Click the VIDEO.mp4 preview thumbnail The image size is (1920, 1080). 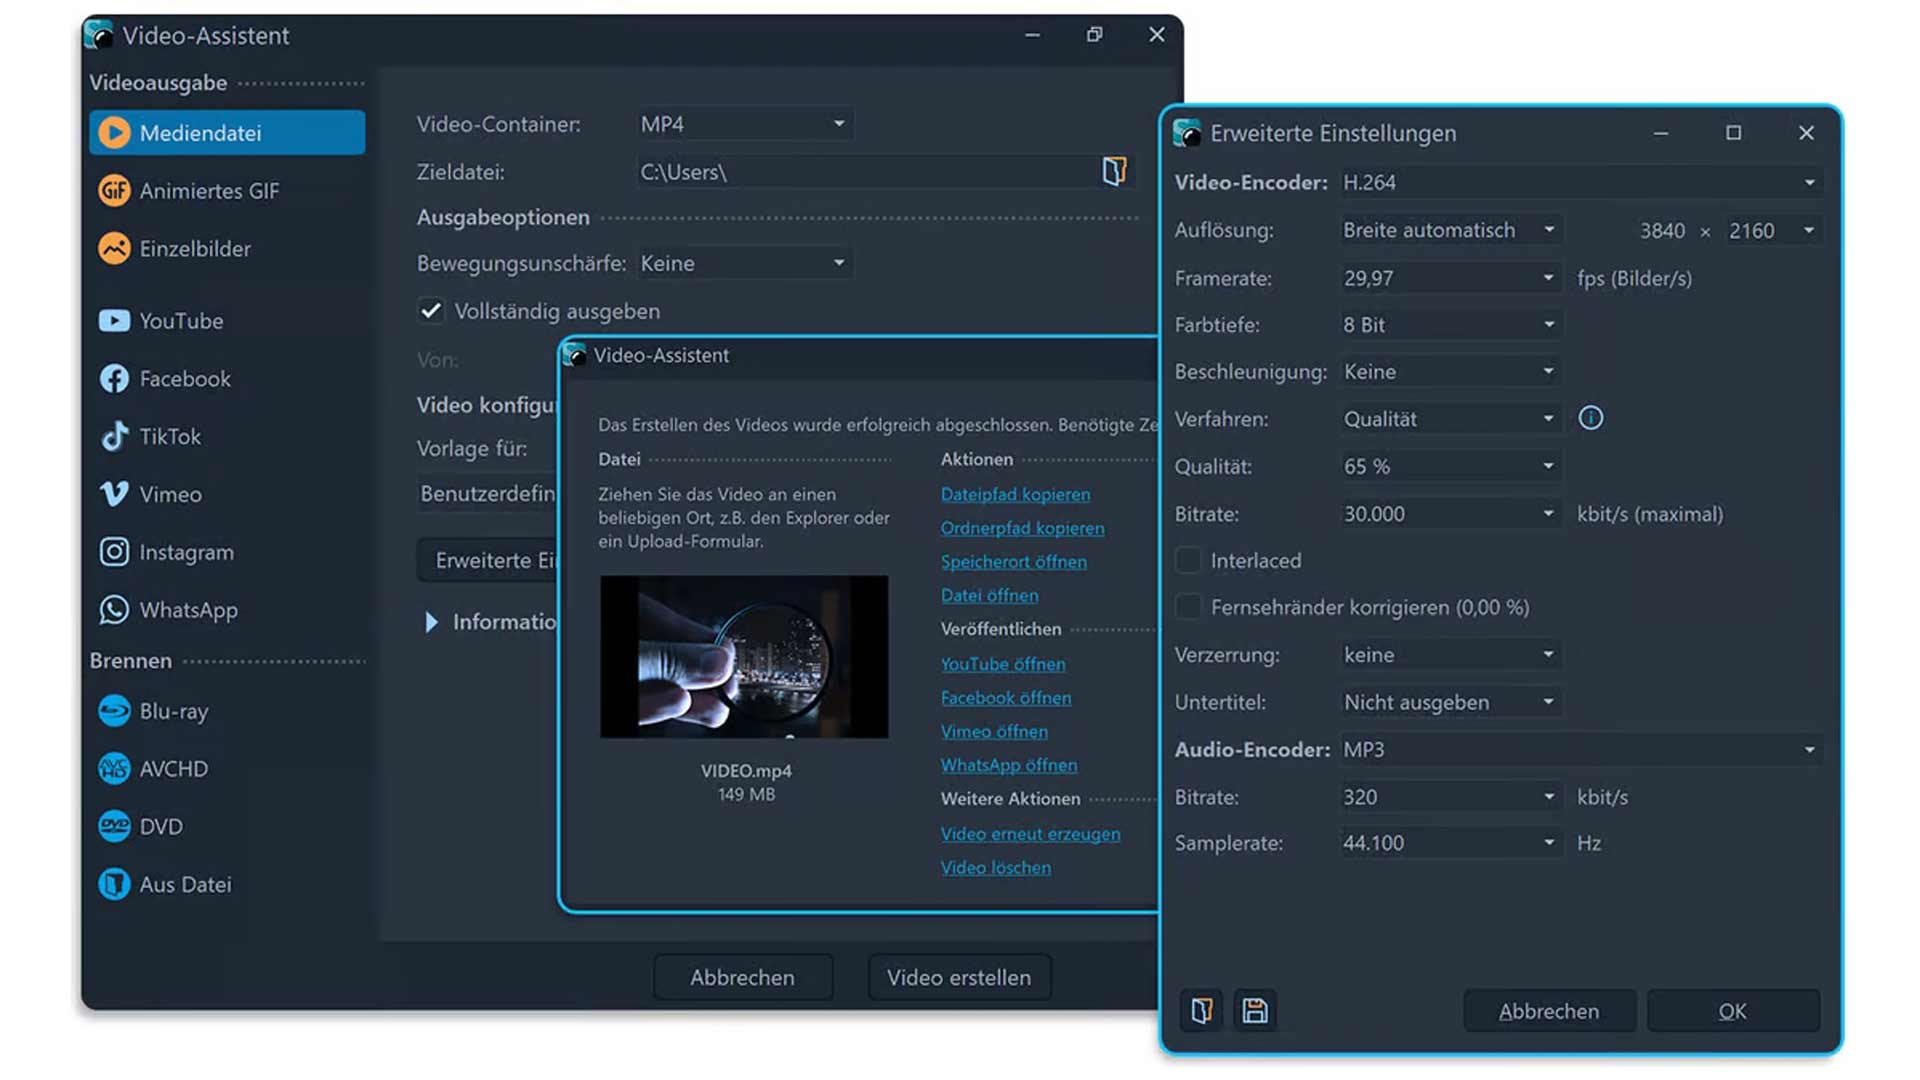coord(743,657)
